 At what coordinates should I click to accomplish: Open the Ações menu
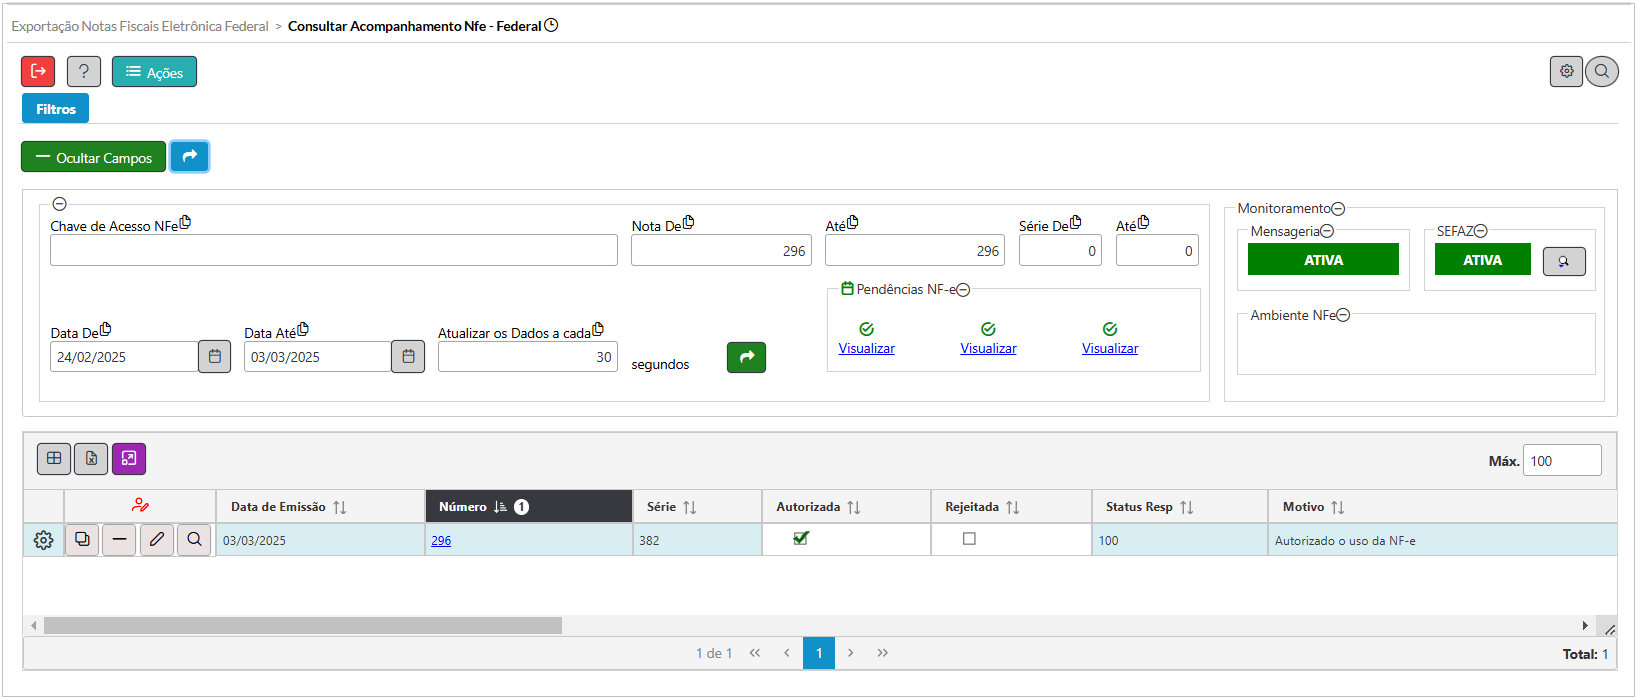pos(154,72)
